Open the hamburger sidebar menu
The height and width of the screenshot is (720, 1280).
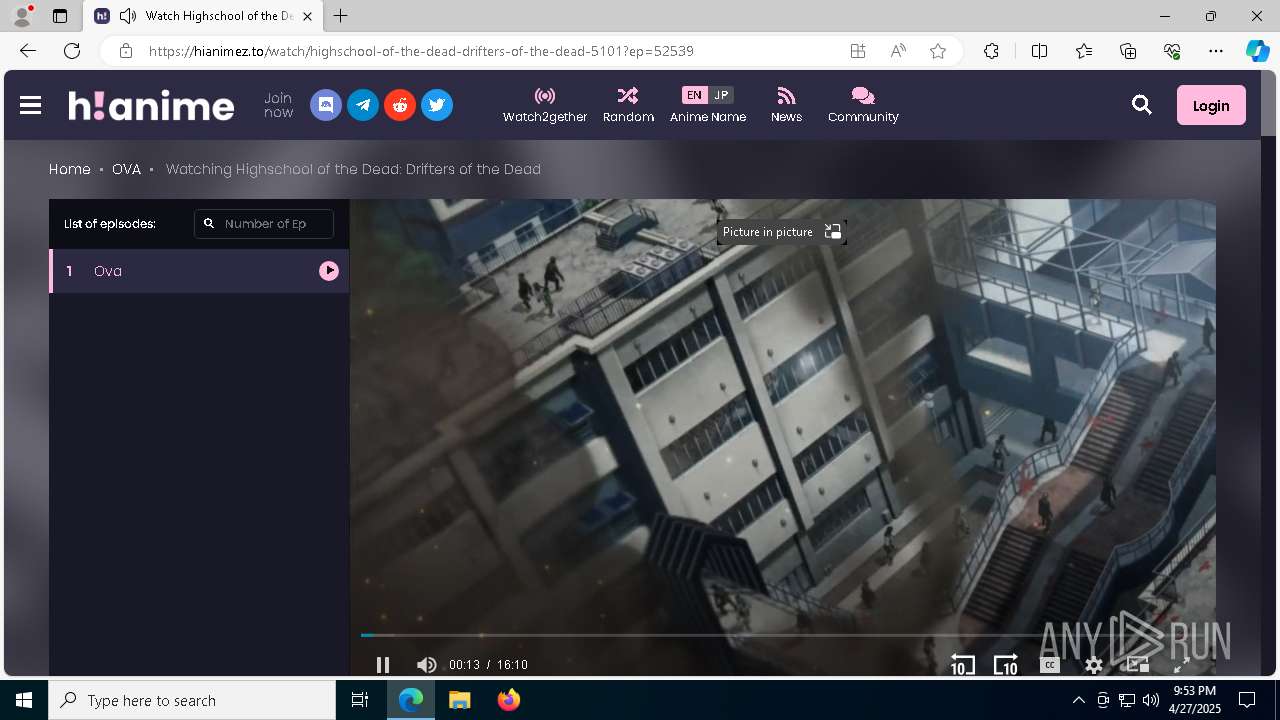pyautogui.click(x=30, y=105)
